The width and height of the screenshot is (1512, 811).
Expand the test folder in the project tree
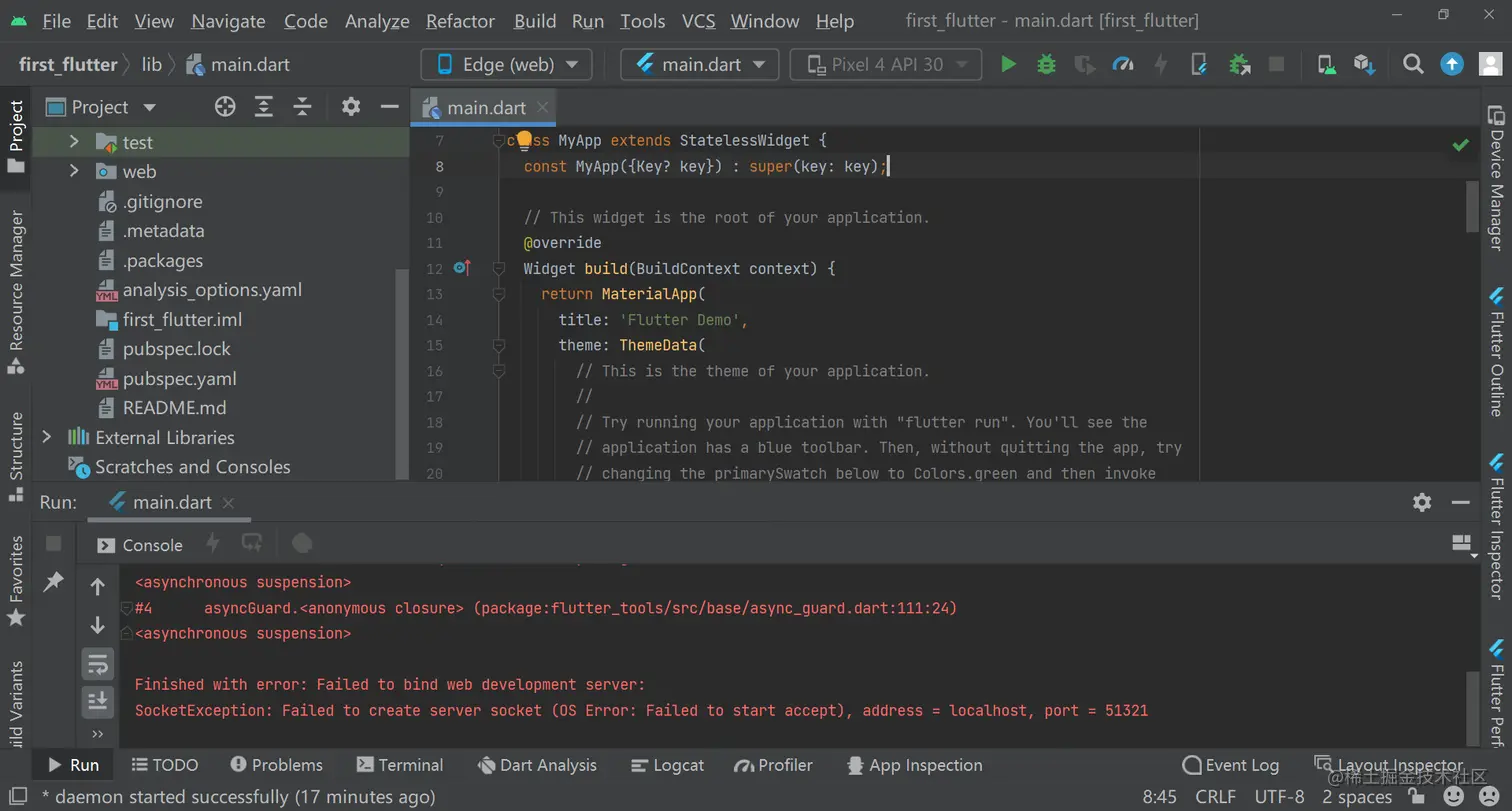coord(74,142)
